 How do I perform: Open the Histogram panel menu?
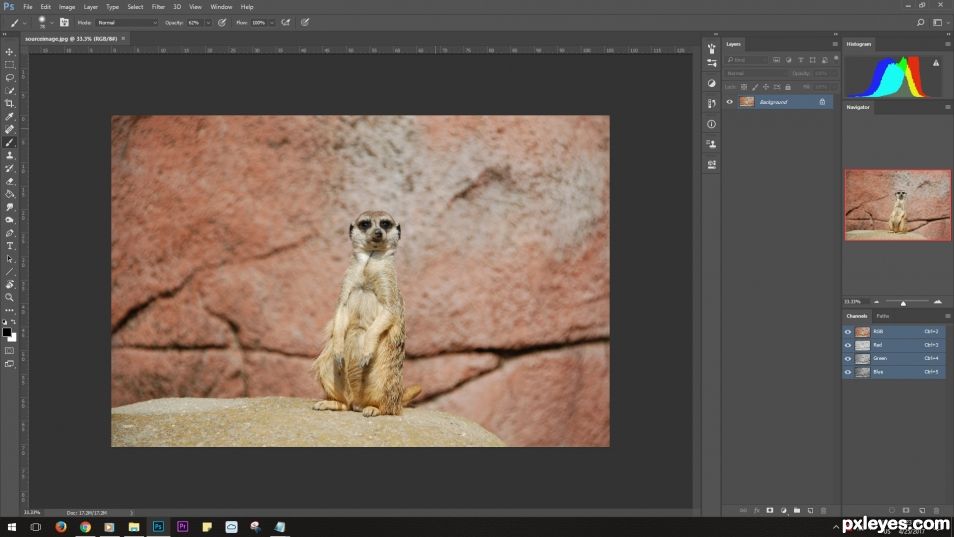947,44
